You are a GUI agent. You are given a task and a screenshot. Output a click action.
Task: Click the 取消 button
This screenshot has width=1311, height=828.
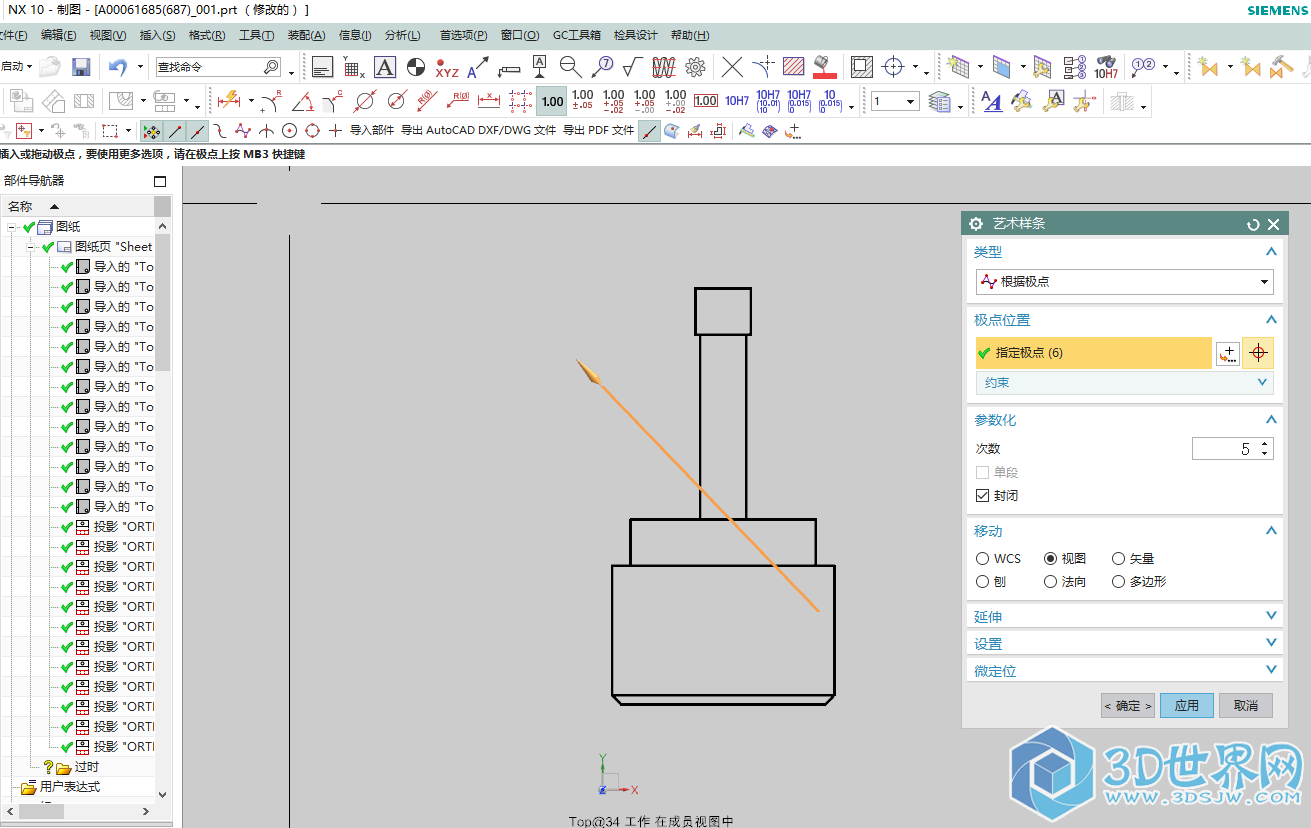pos(1246,705)
